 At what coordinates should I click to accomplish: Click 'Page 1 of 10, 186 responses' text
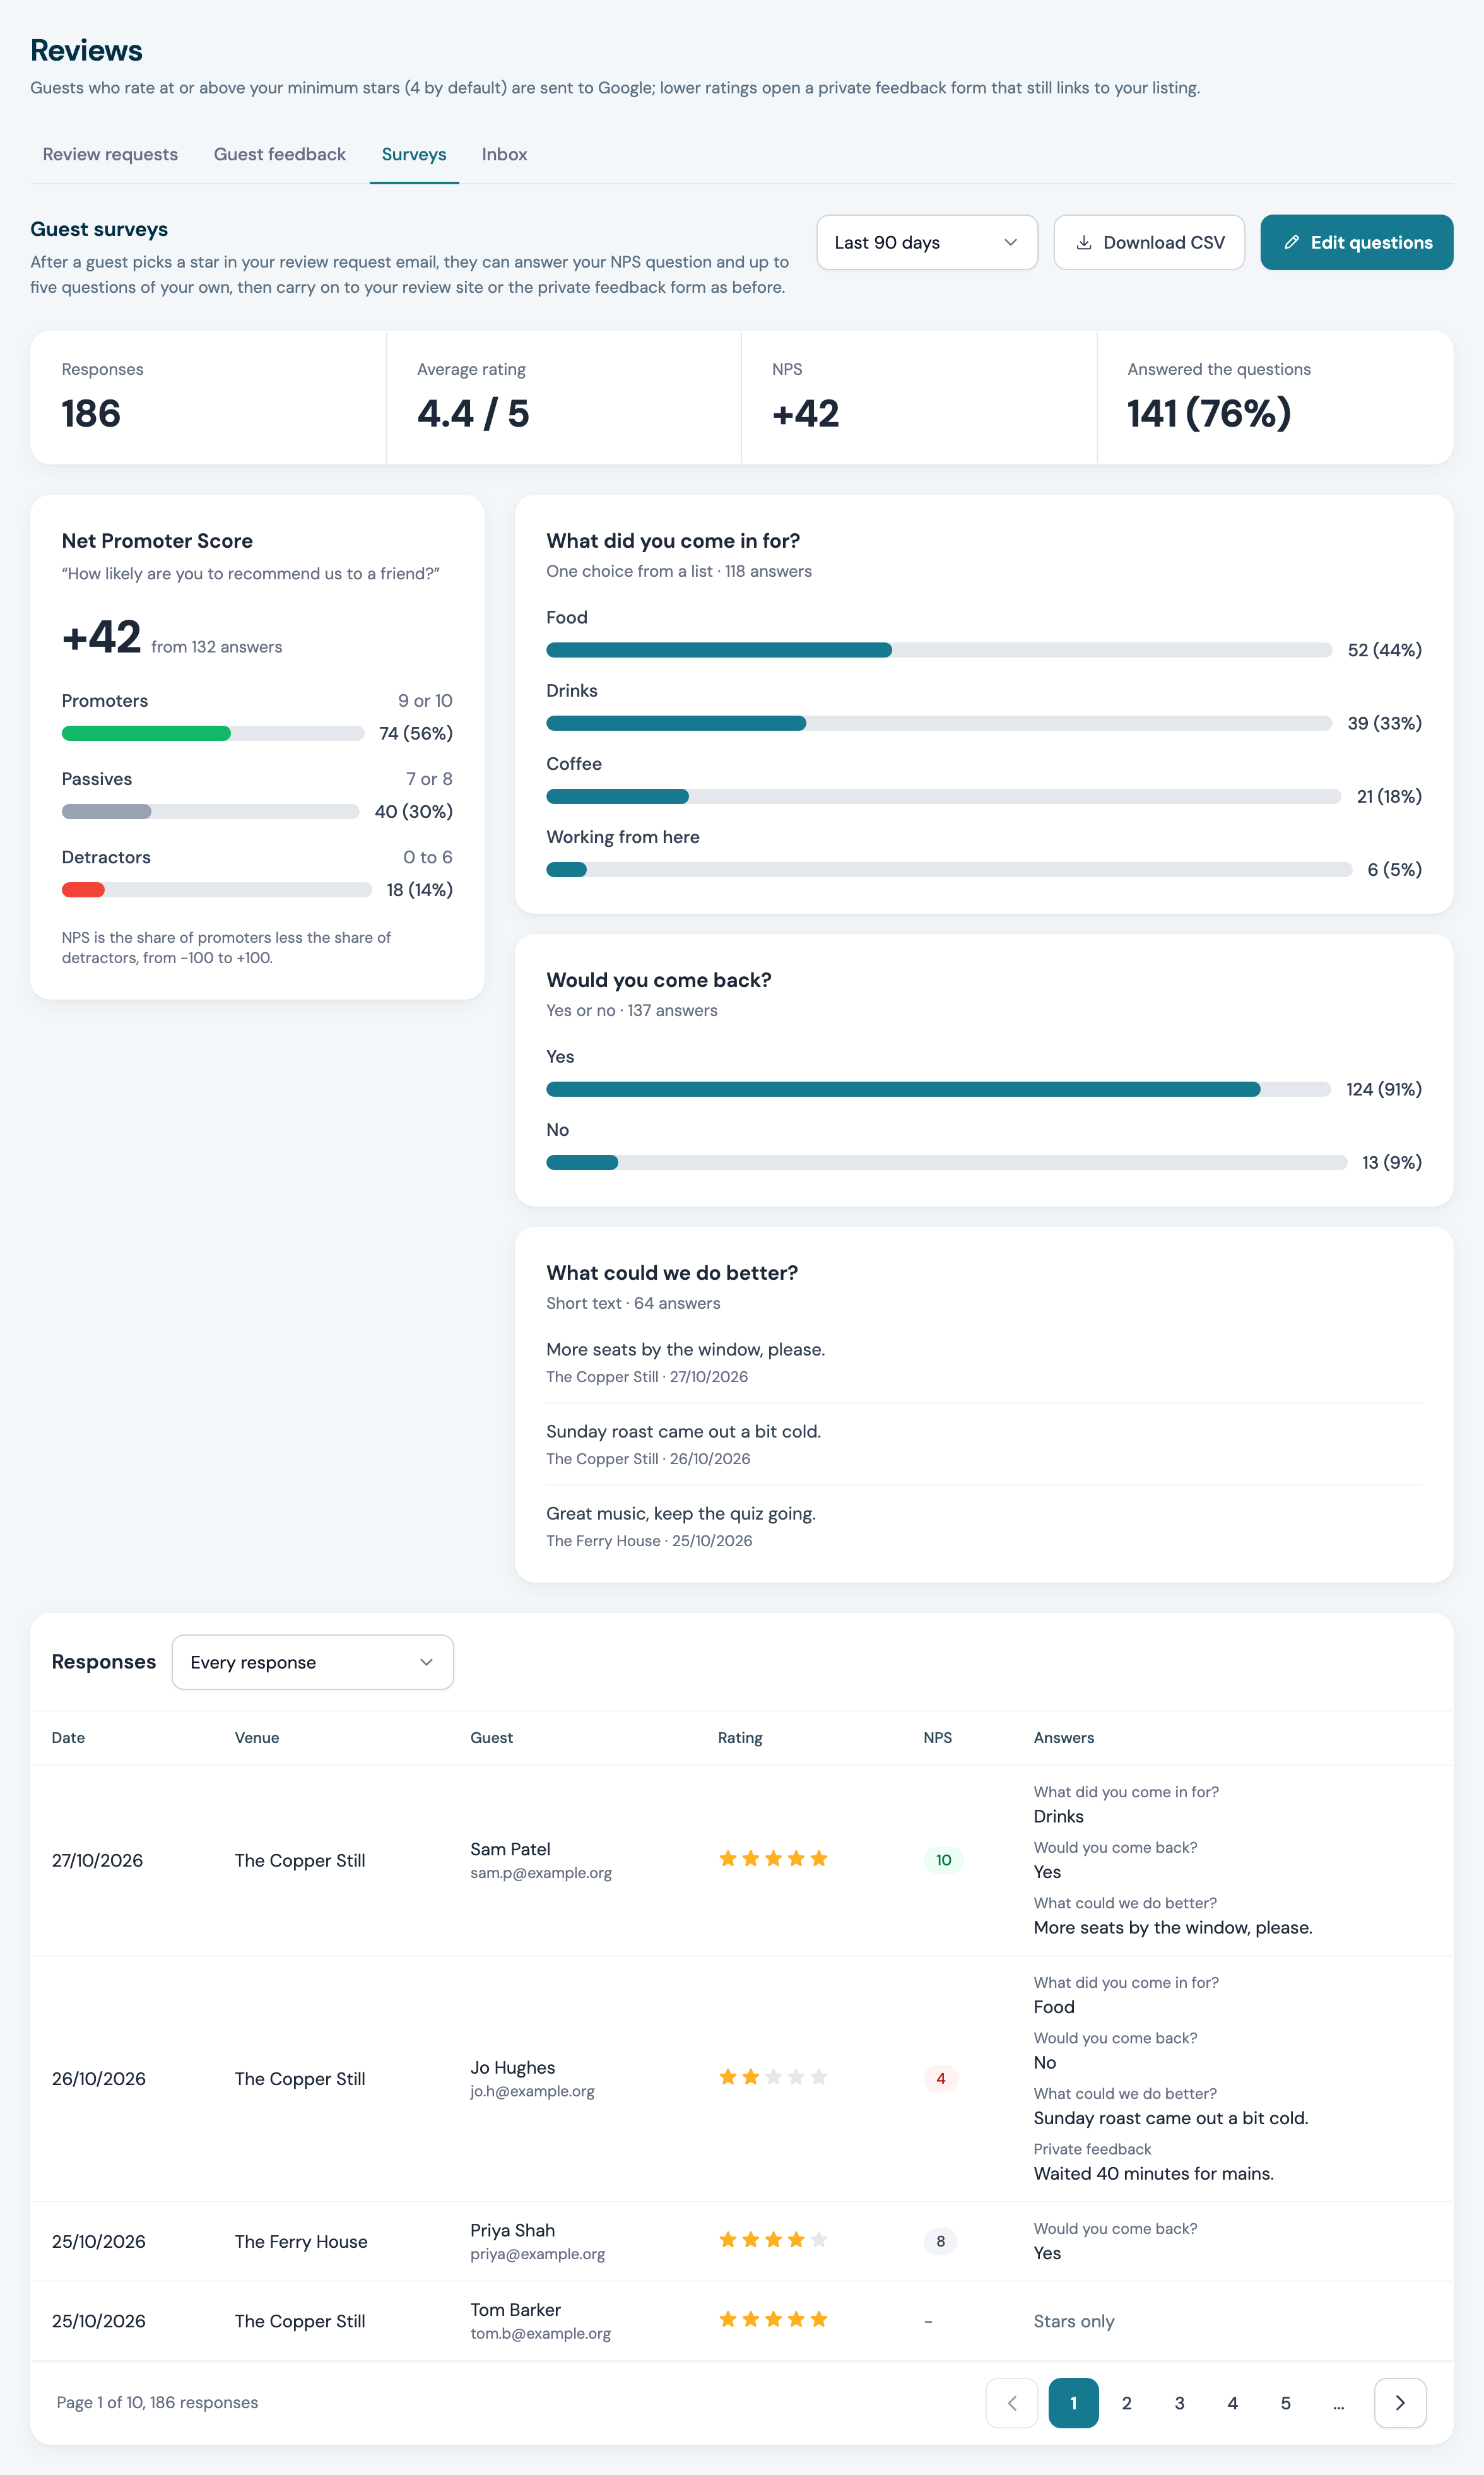[157, 2402]
